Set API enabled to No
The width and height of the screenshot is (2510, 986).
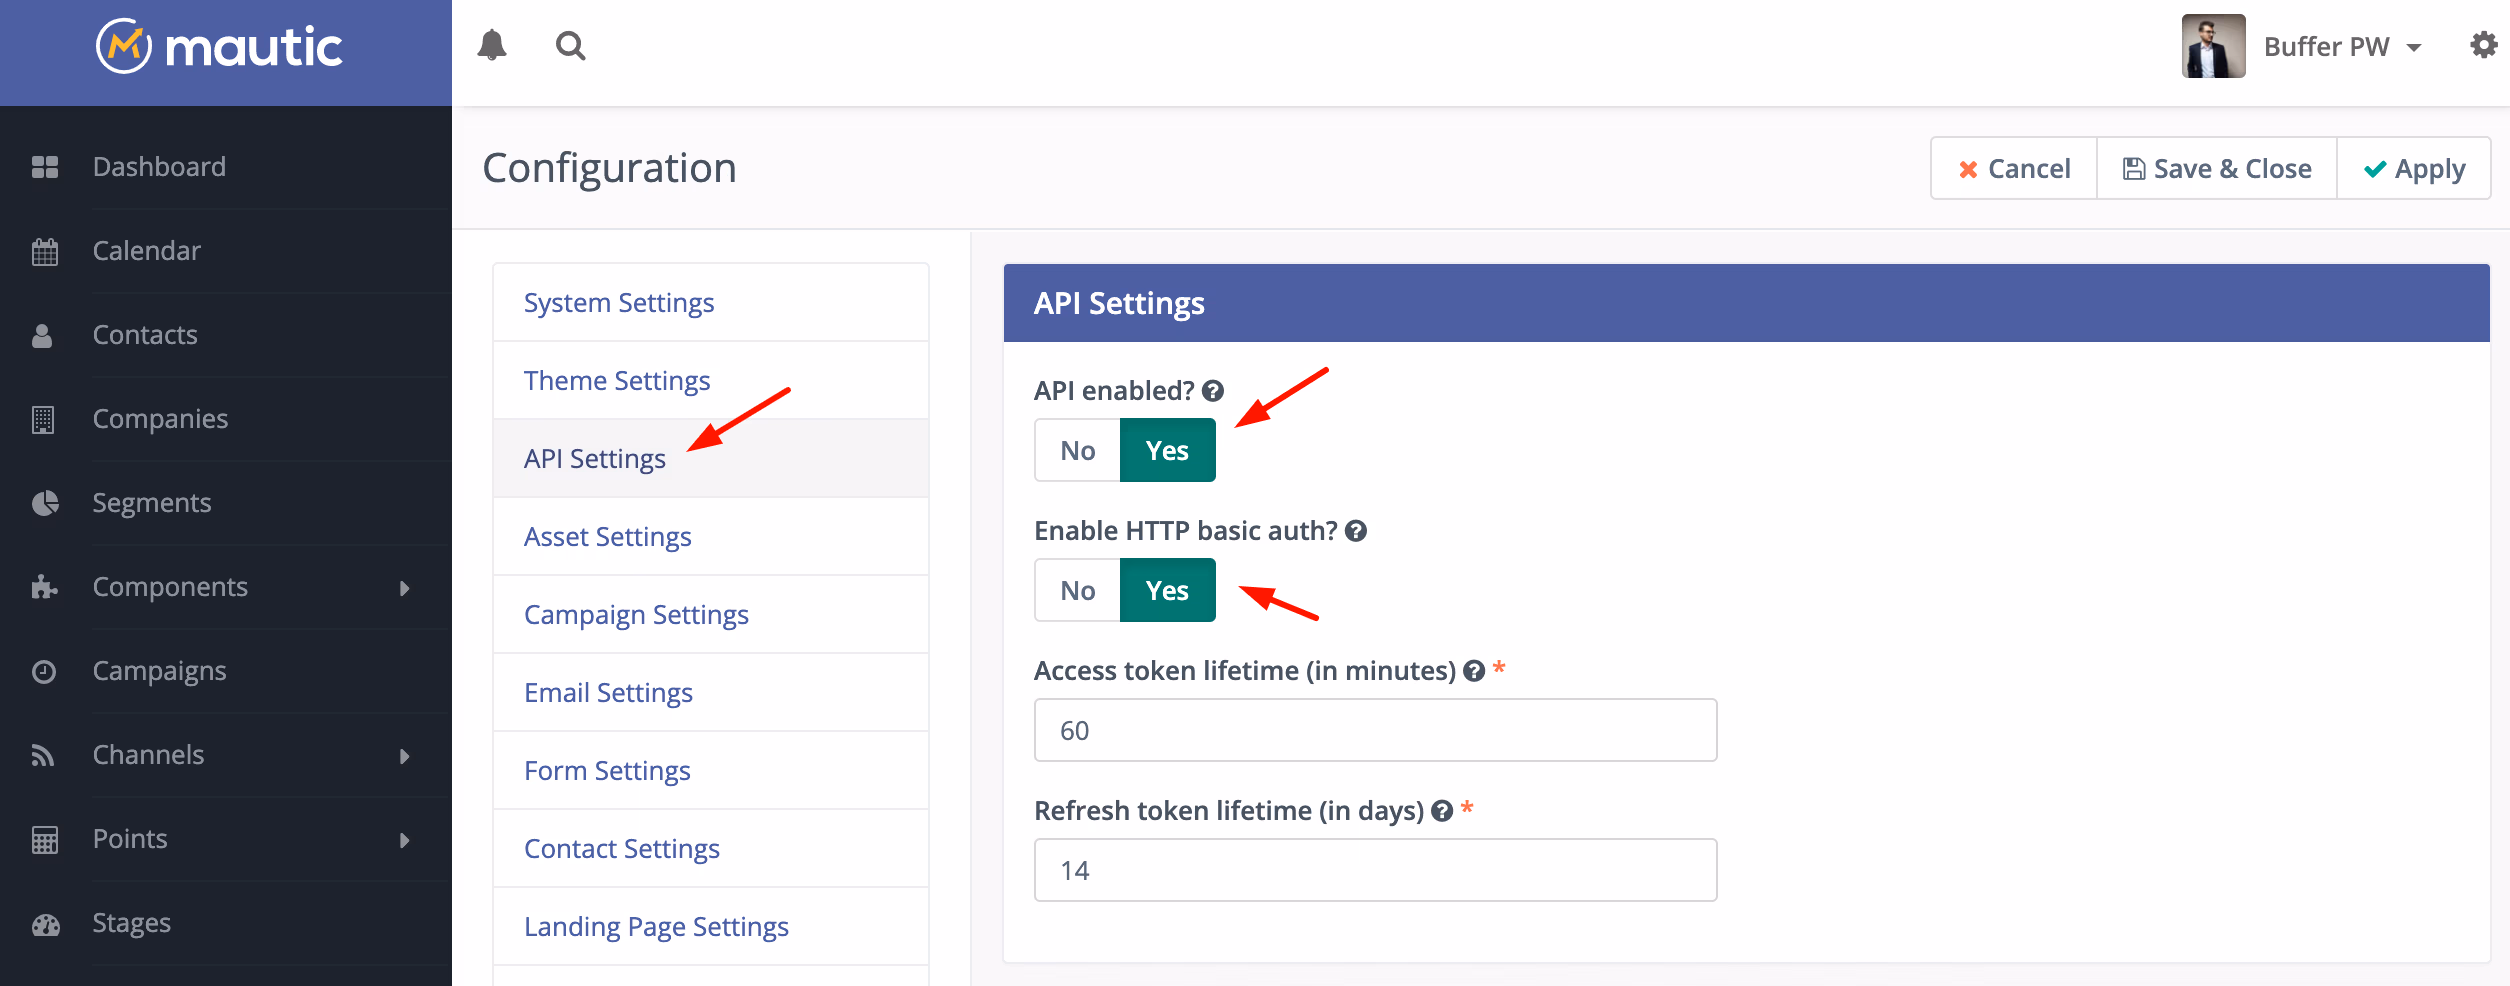[x=1077, y=451]
